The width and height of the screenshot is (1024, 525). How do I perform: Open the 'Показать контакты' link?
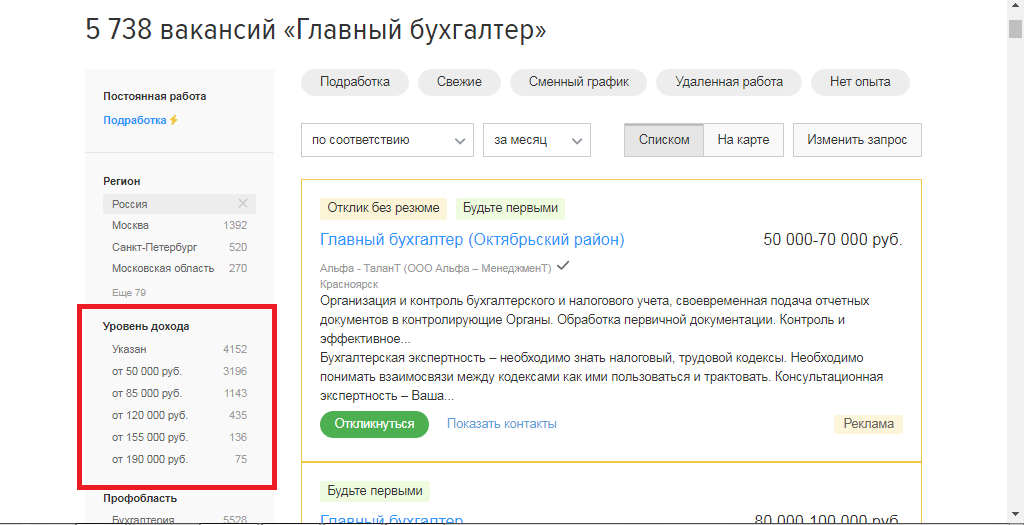[x=501, y=424]
